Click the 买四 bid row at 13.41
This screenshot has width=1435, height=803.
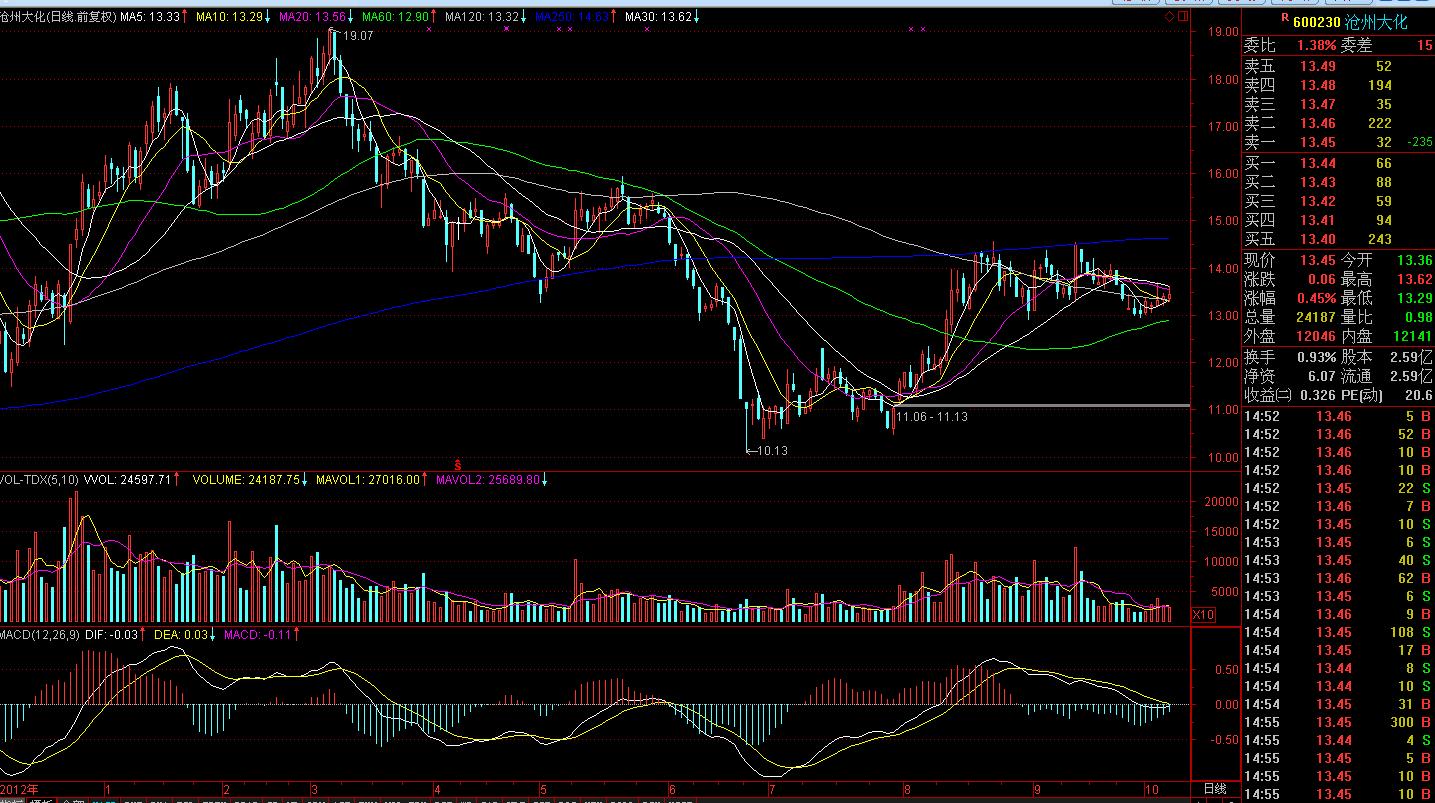click(1338, 220)
